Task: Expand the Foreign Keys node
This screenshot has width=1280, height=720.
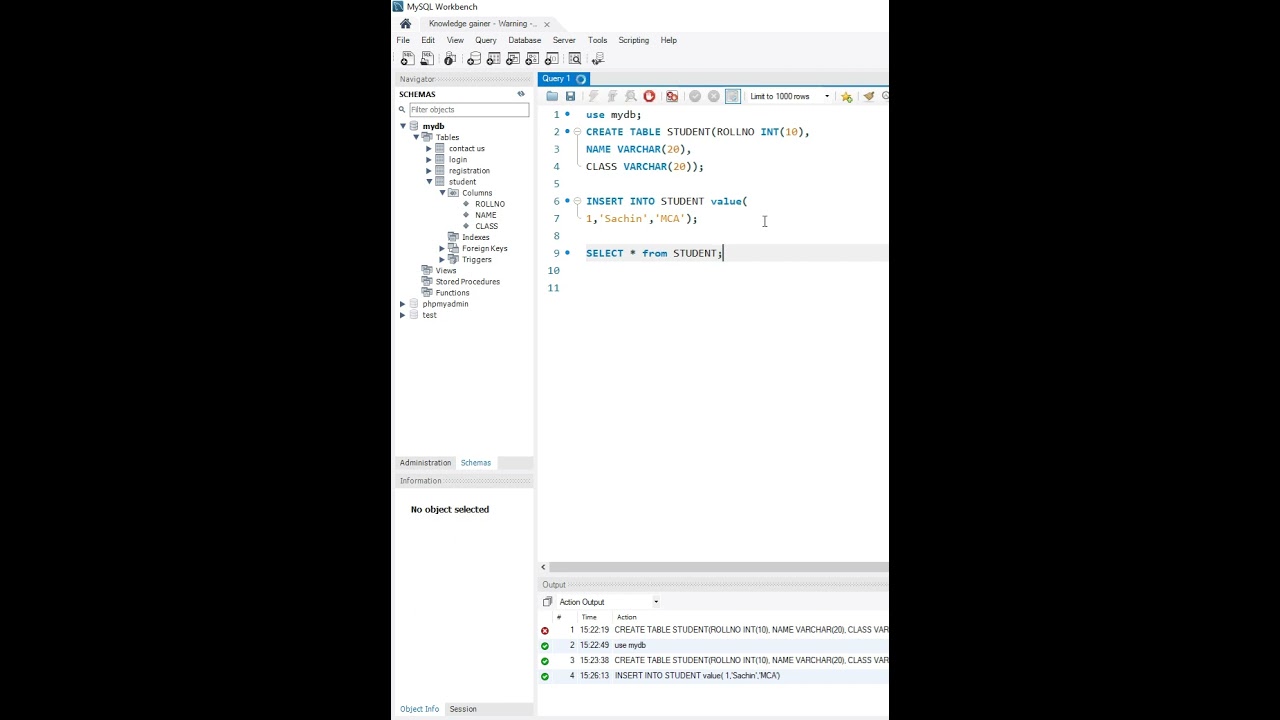Action: point(442,248)
